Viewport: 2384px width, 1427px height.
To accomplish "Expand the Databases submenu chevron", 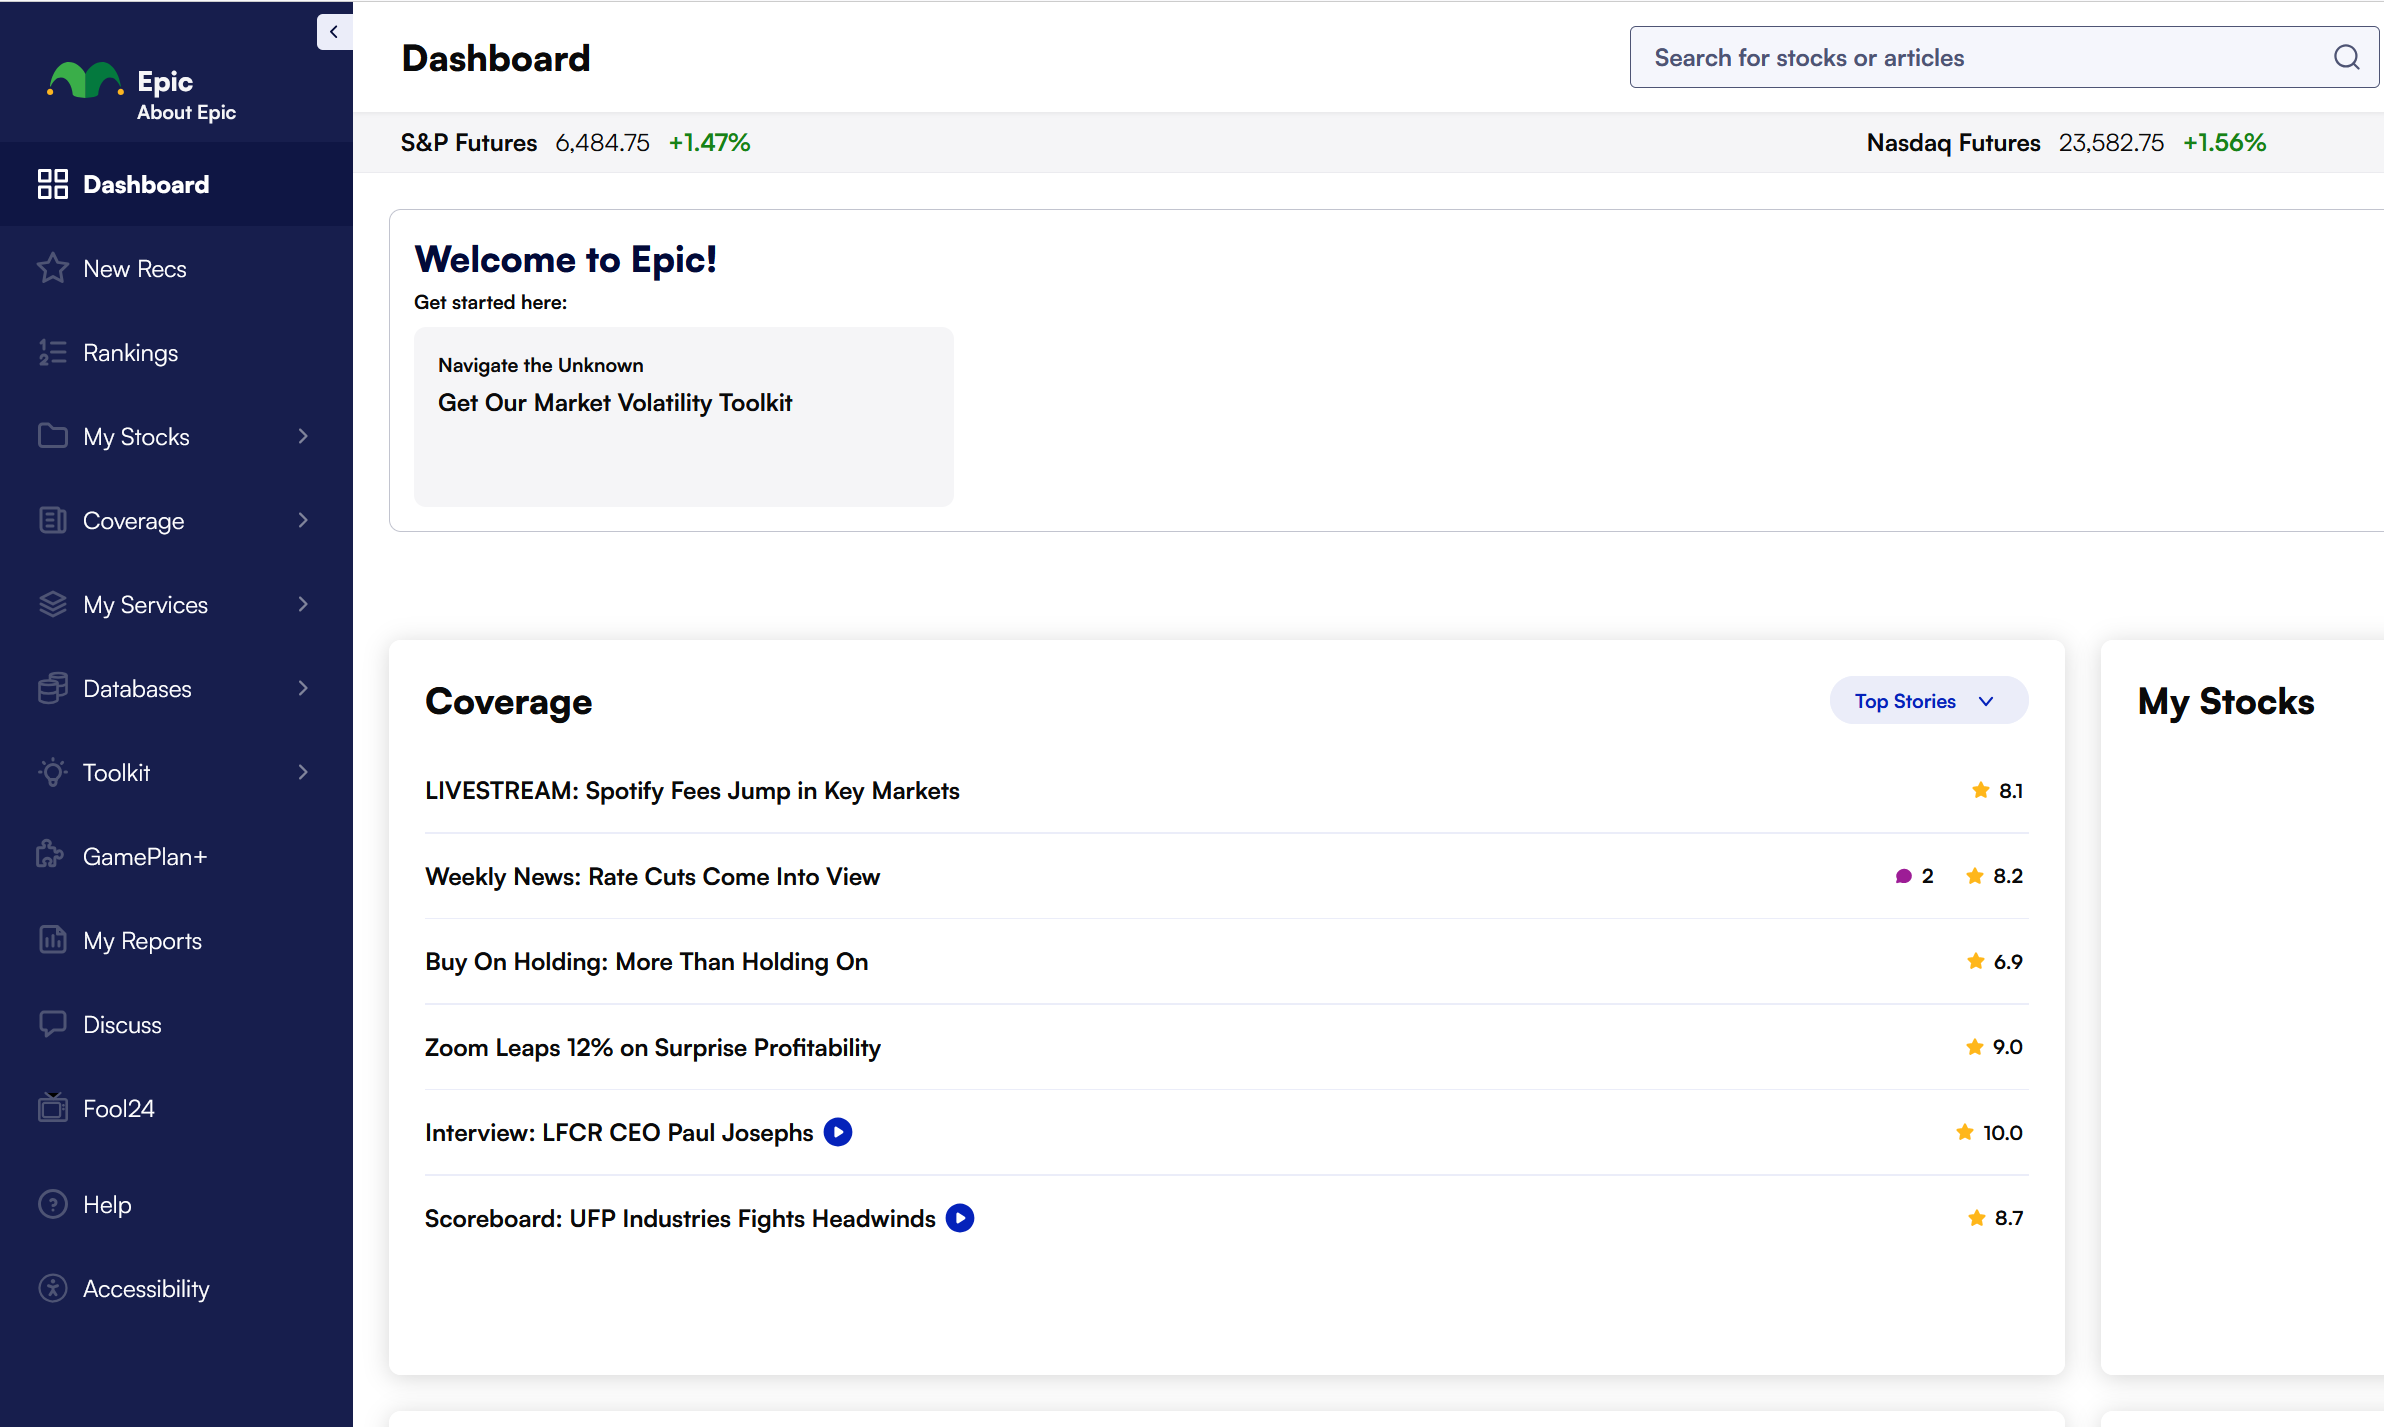I will point(303,688).
